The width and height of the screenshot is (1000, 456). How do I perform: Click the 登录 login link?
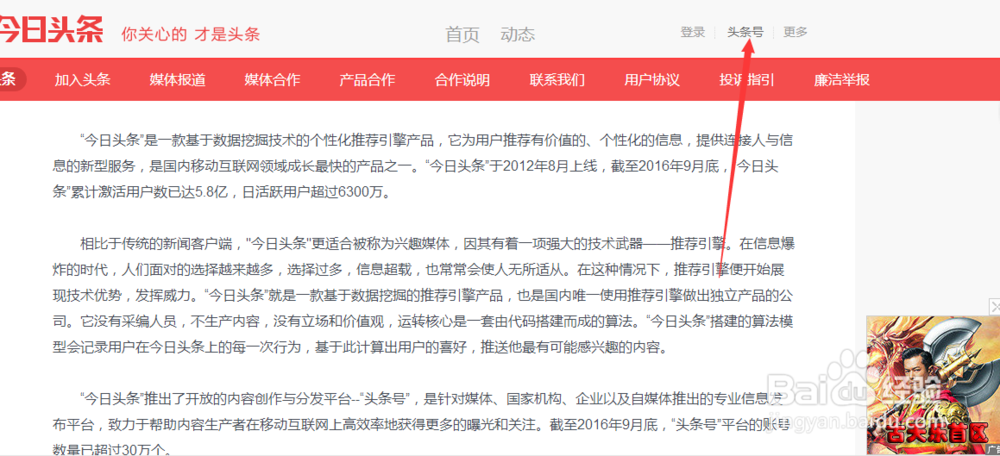(x=693, y=32)
